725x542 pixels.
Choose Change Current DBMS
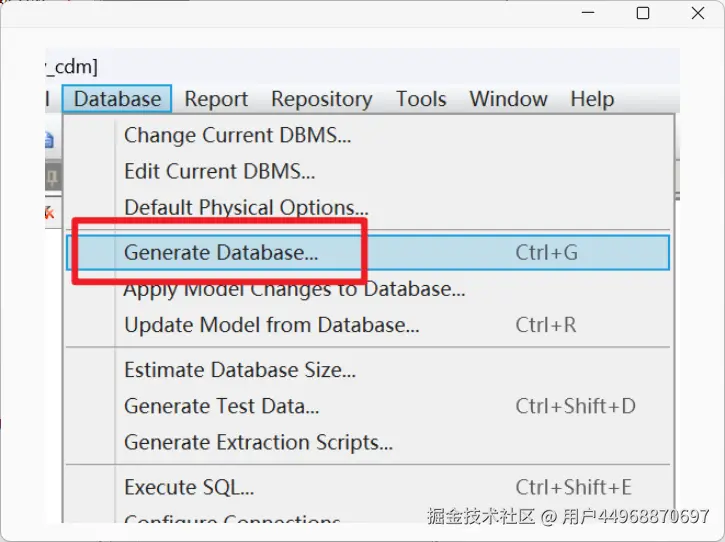237,134
